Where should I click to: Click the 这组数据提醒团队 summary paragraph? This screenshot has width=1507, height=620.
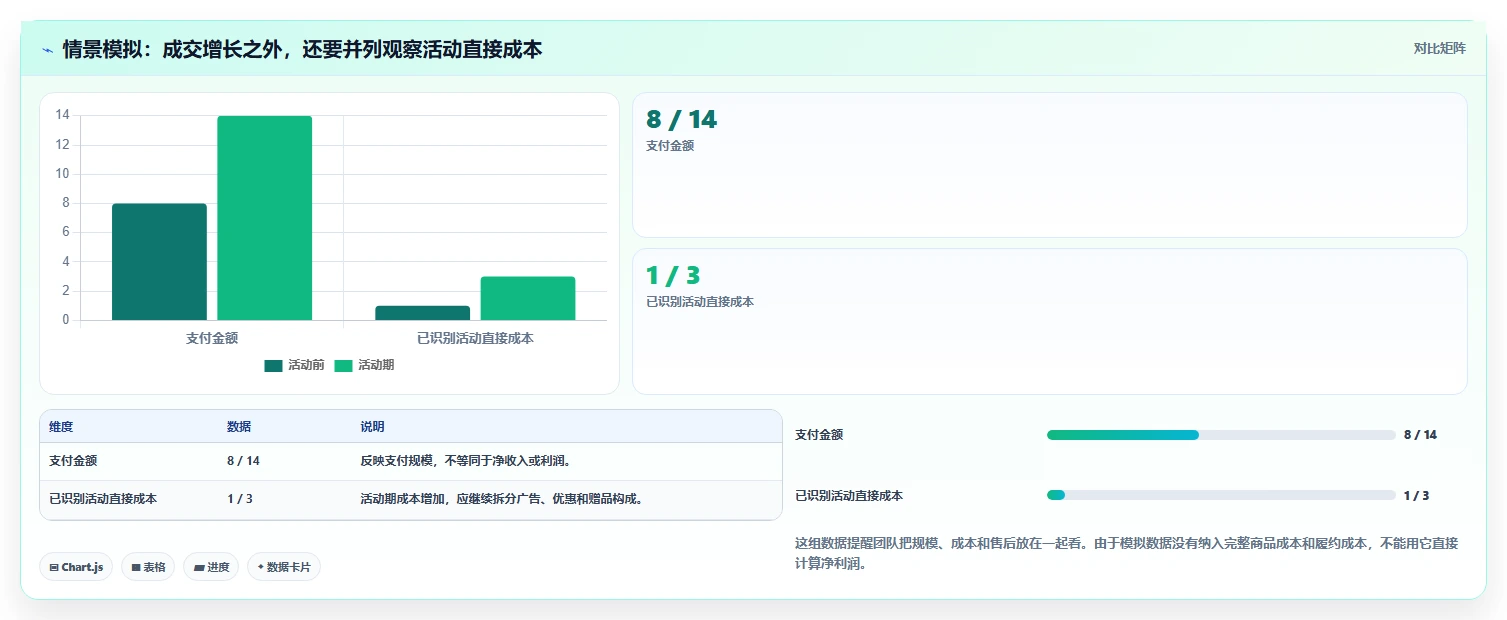pyautogui.click(x=1127, y=553)
